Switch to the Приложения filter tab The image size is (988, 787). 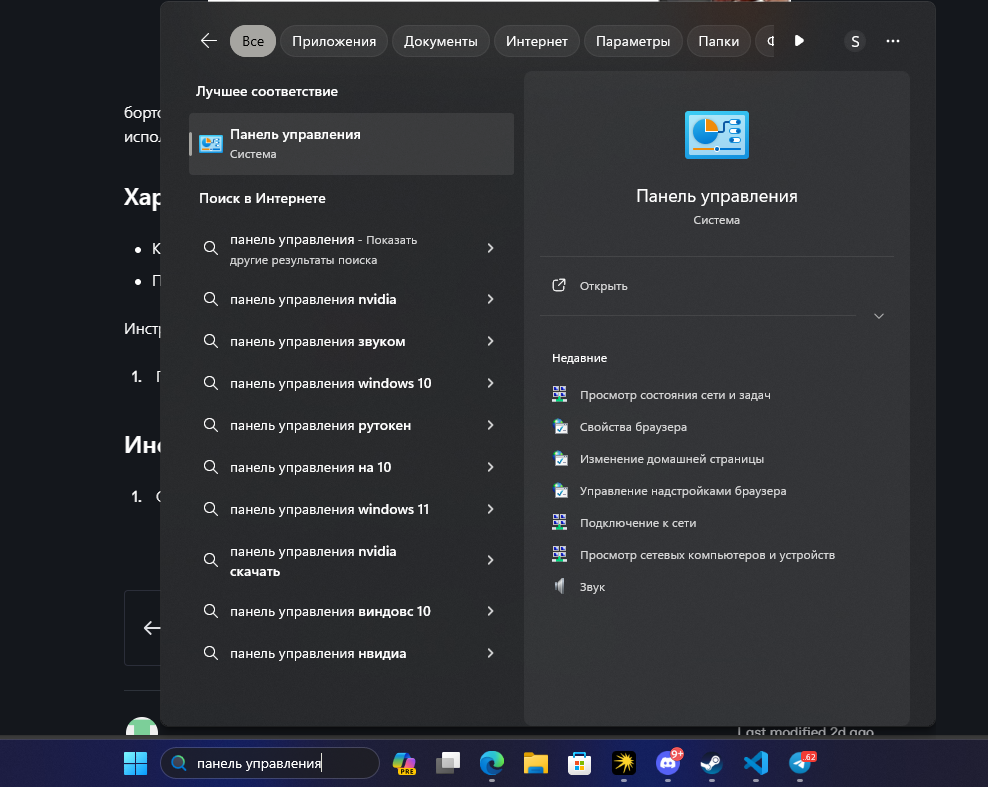[334, 41]
